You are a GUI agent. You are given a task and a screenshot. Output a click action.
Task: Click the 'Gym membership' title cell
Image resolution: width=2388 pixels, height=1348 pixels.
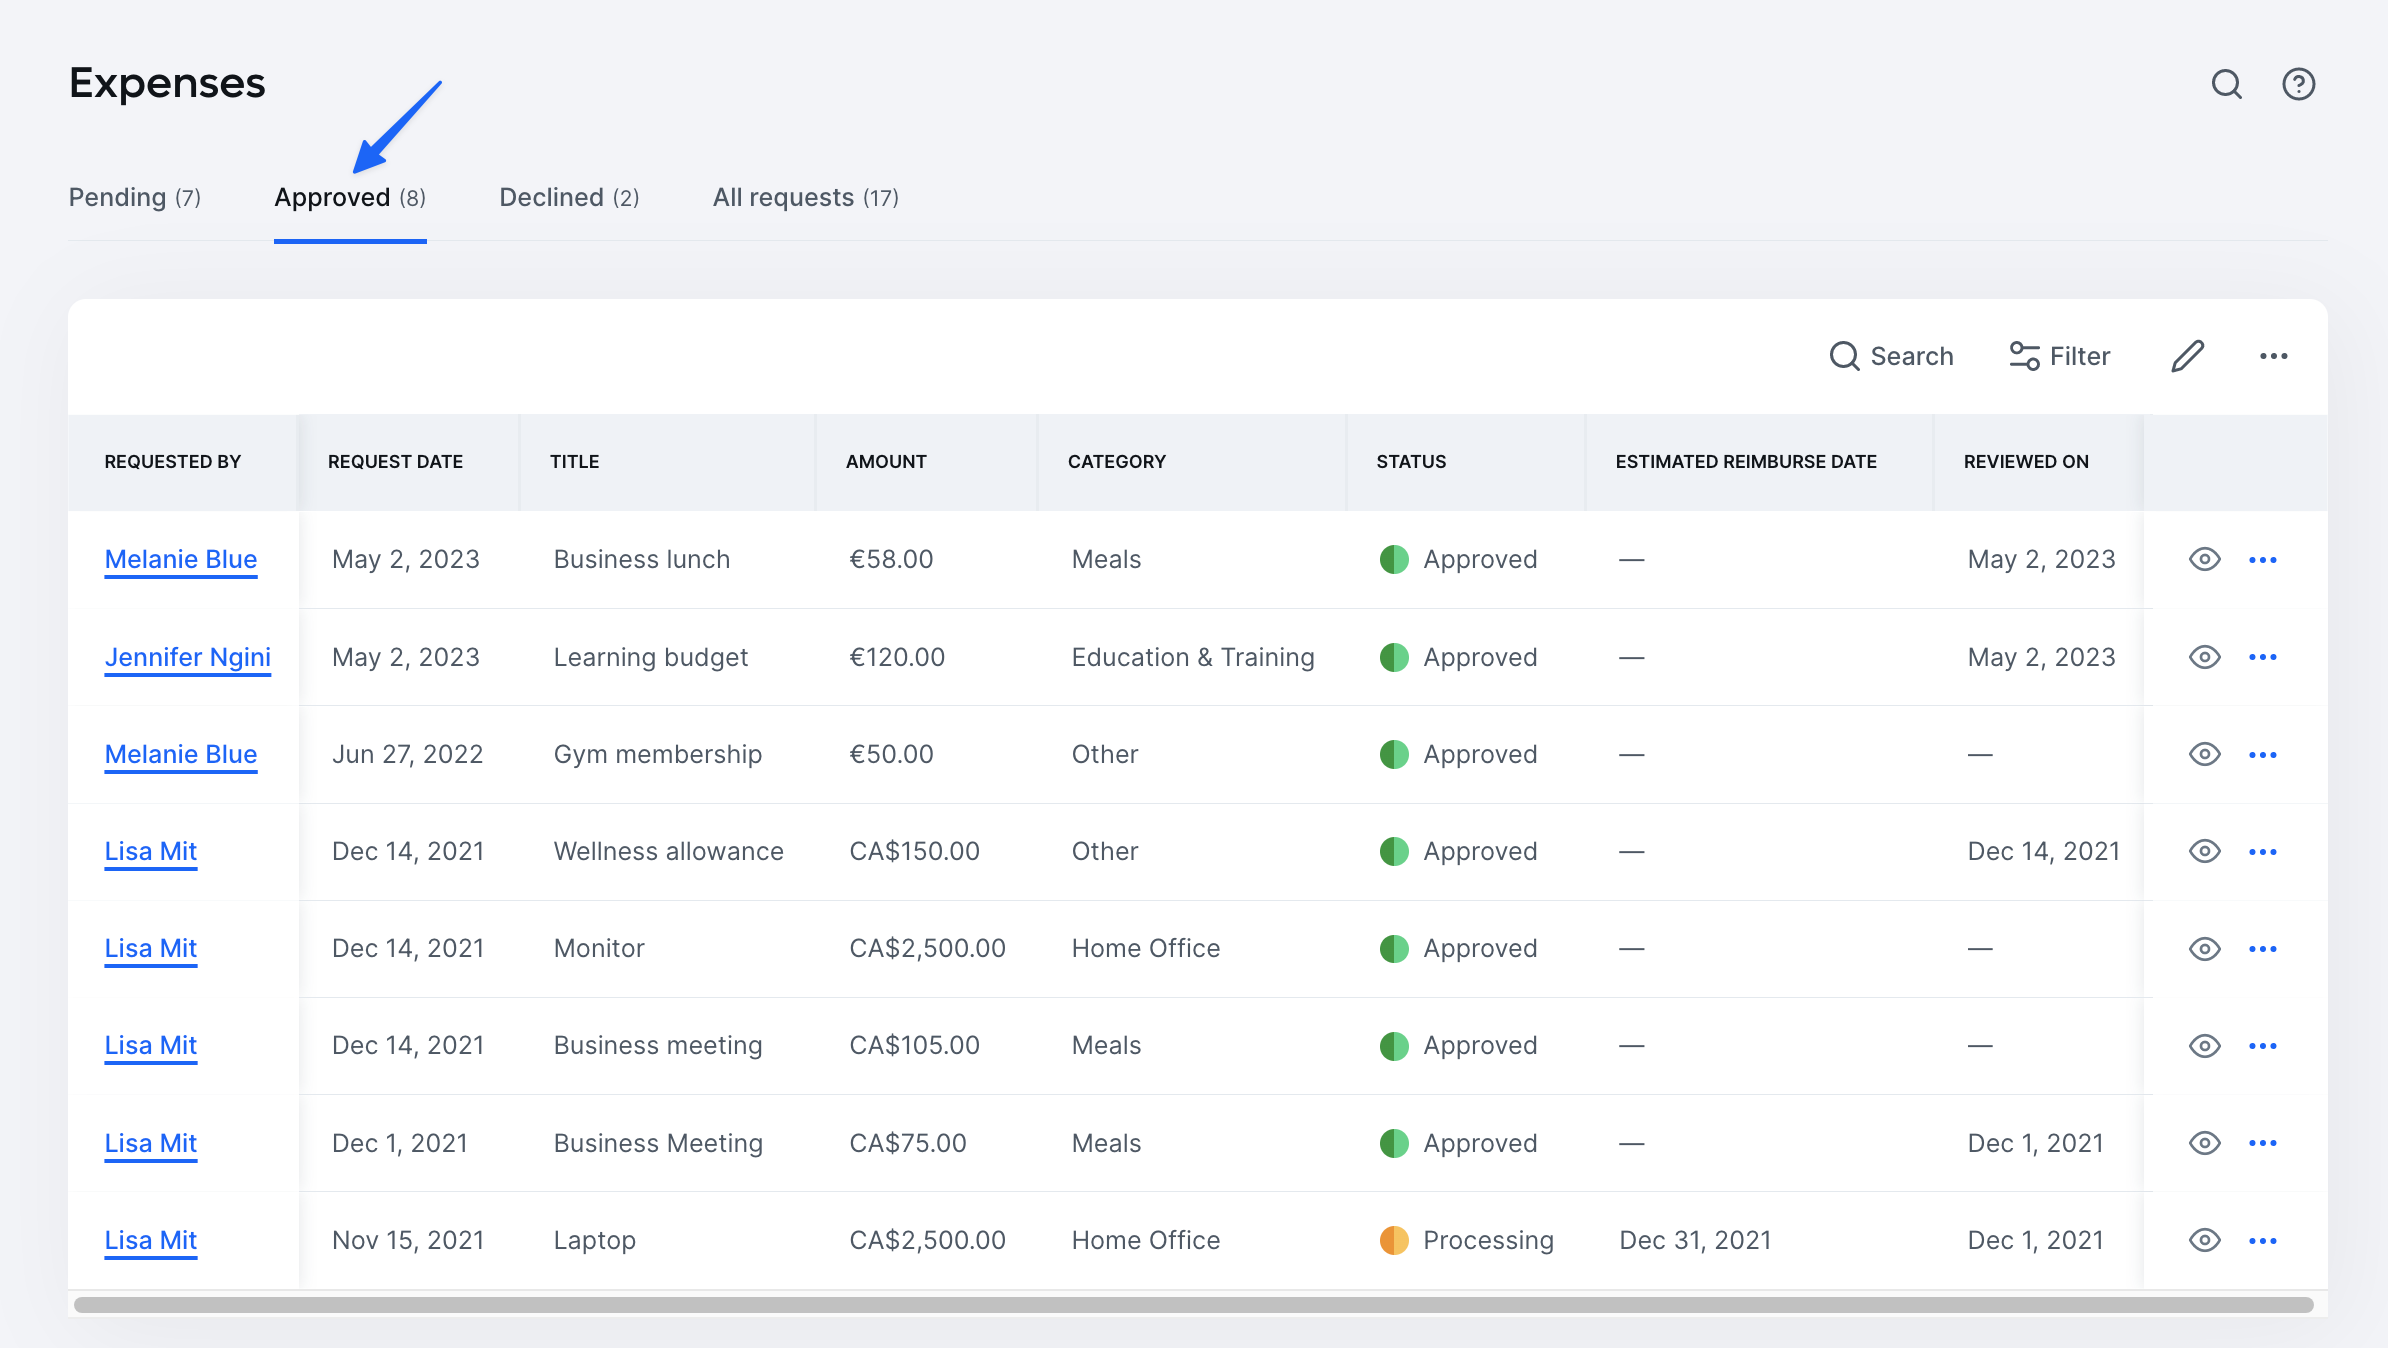pos(658,754)
